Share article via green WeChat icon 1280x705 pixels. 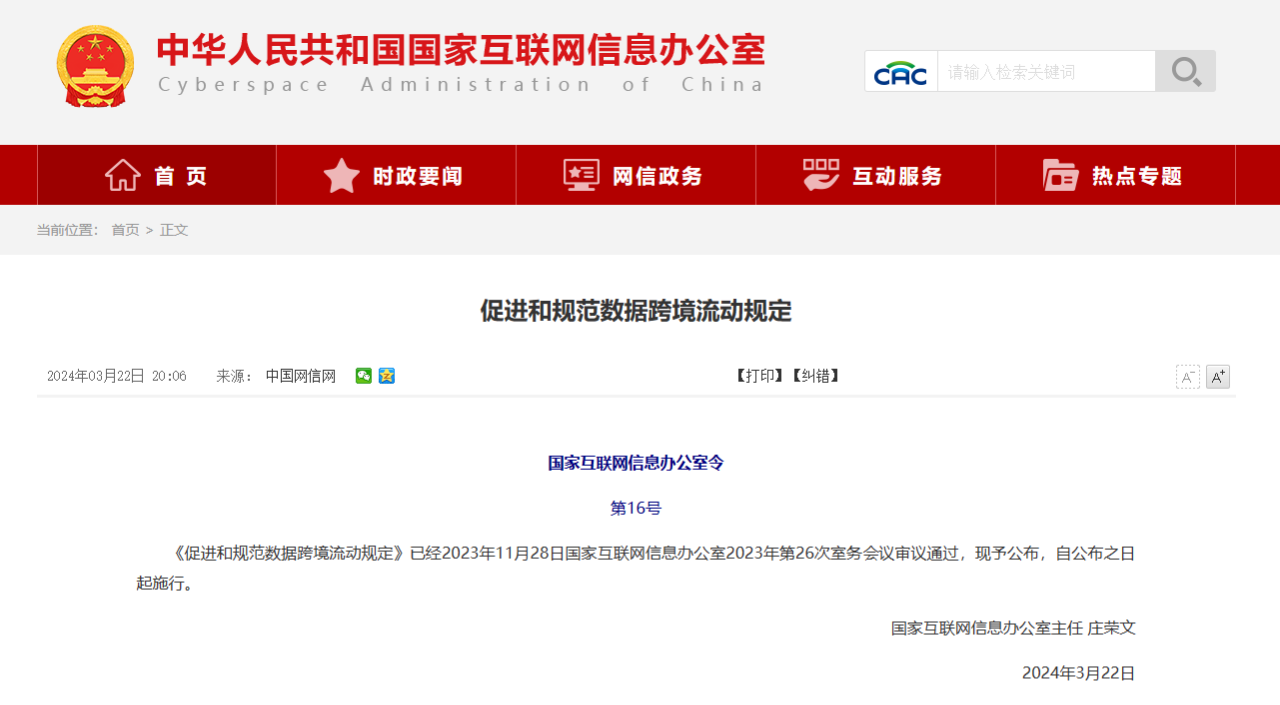coord(364,376)
